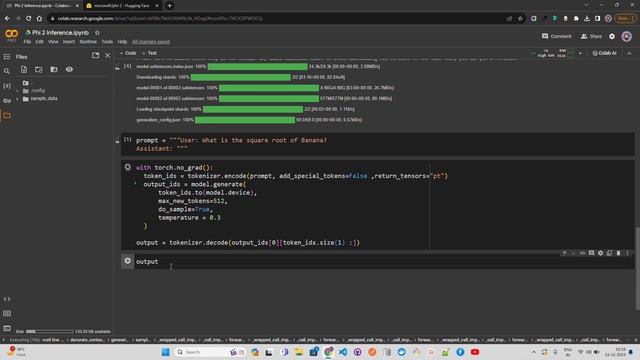Open editor settings for output cell
This screenshot has width=640, height=360.
pyautogui.click(x=600, y=253)
